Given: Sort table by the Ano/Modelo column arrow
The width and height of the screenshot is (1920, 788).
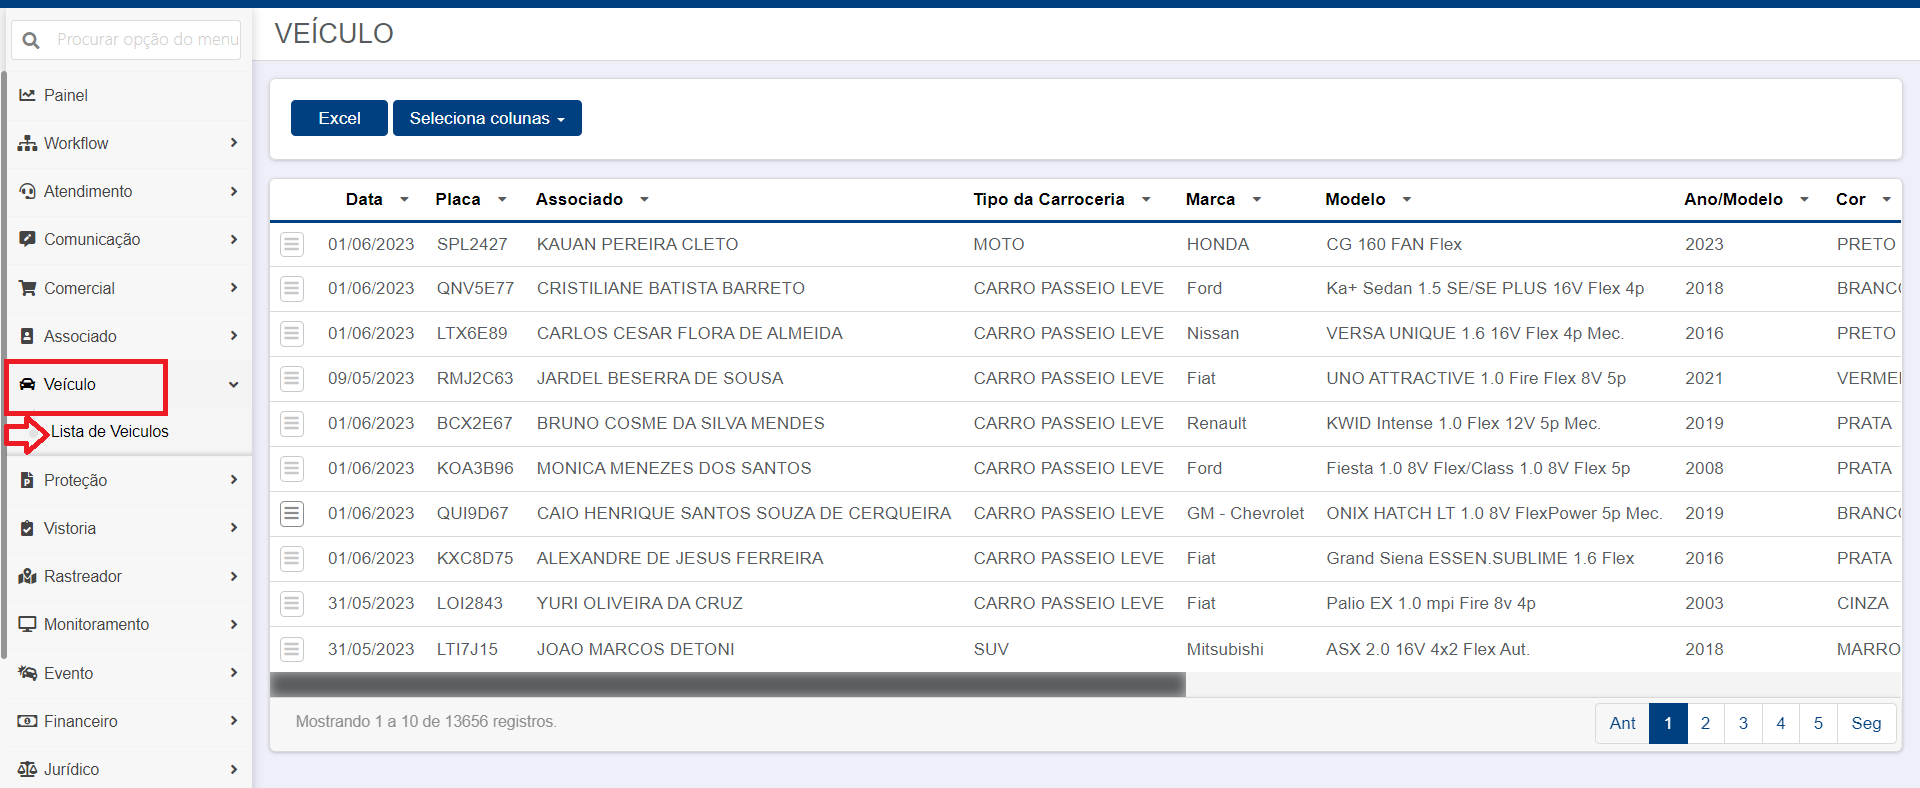Looking at the screenshot, I should pos(1805,200).
